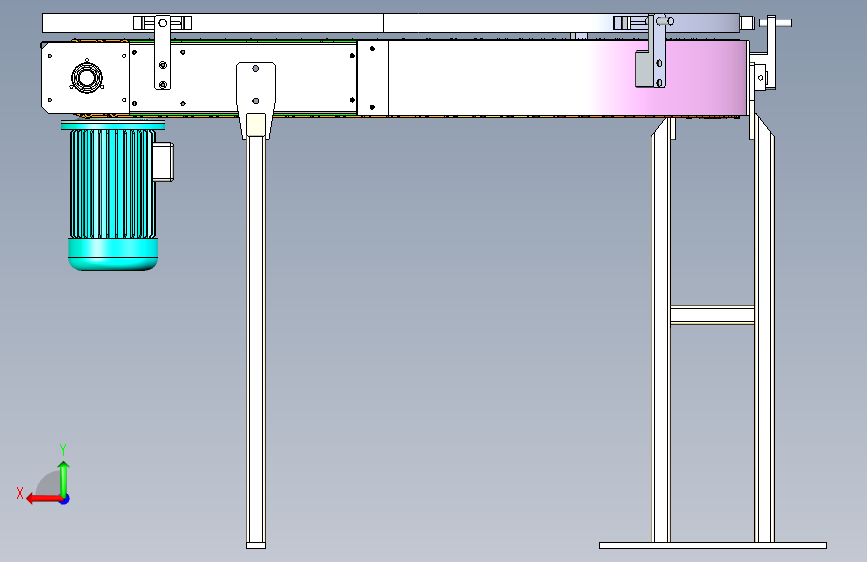Click the left guide rail bracket arm
The height and width of the screenshot is (562, 867).
pyautogui.click(x=163, y=52)
